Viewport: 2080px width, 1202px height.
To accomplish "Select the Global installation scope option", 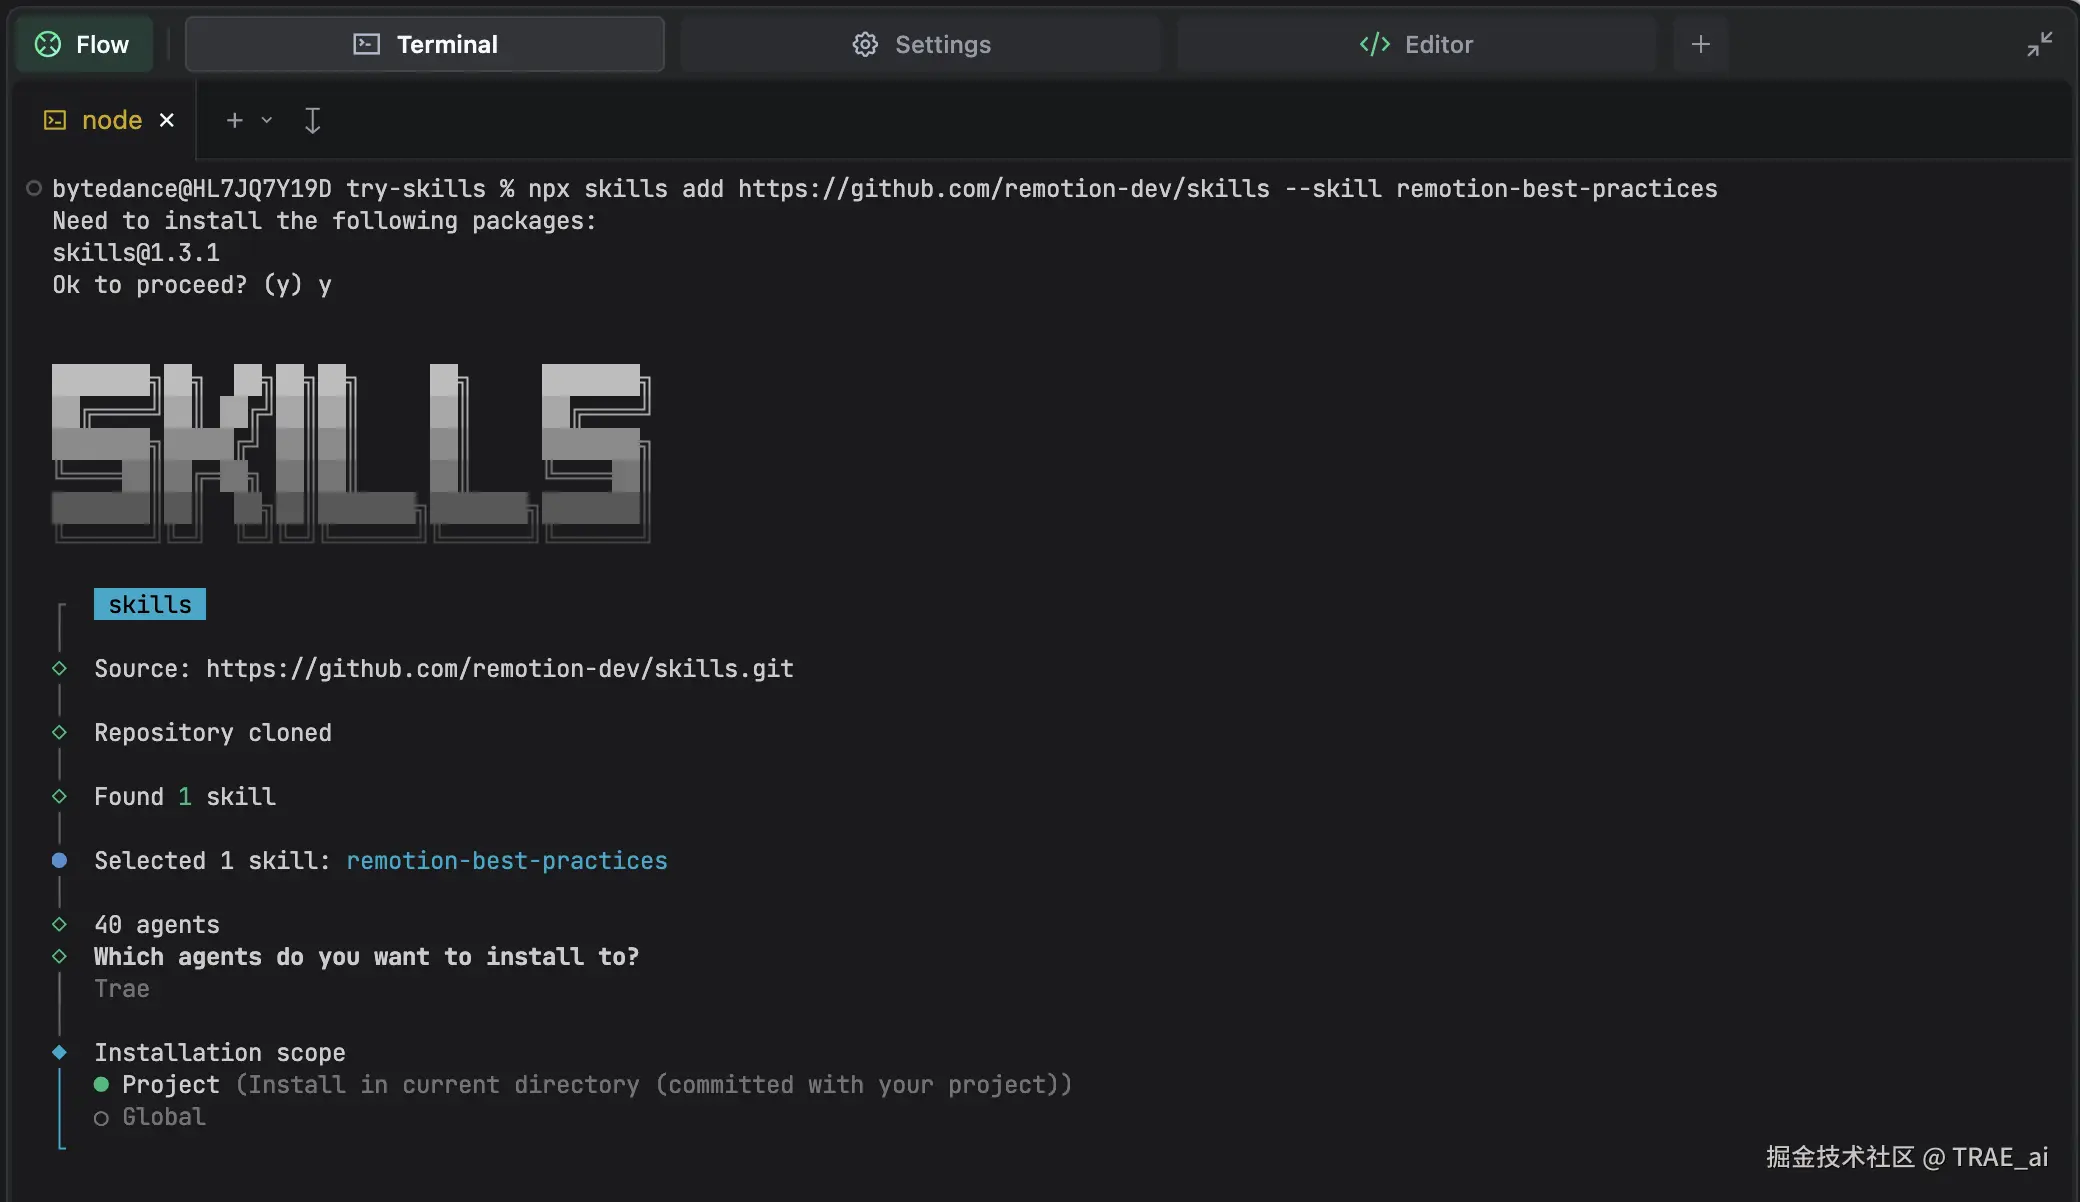I will tap(163, 1117).
